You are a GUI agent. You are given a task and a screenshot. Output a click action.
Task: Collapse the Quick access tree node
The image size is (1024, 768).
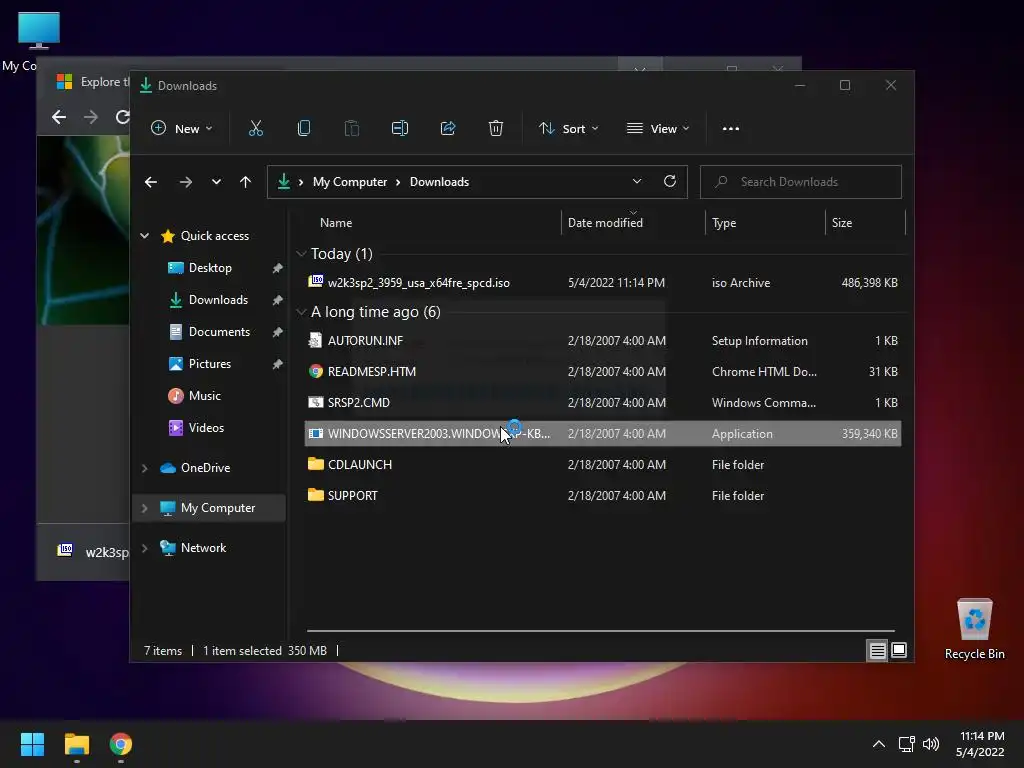[144, 236]
